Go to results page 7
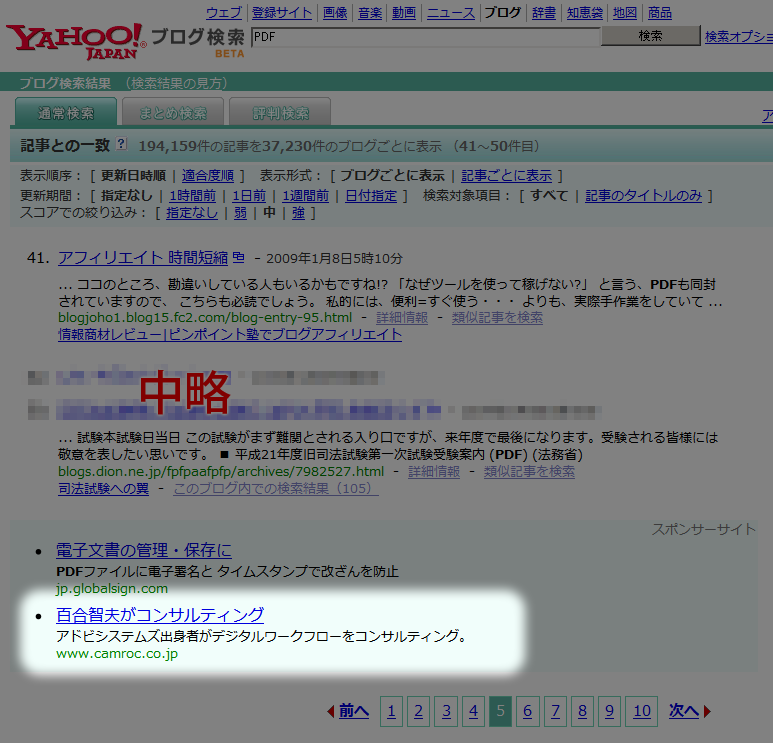 [x=555, y=711]
